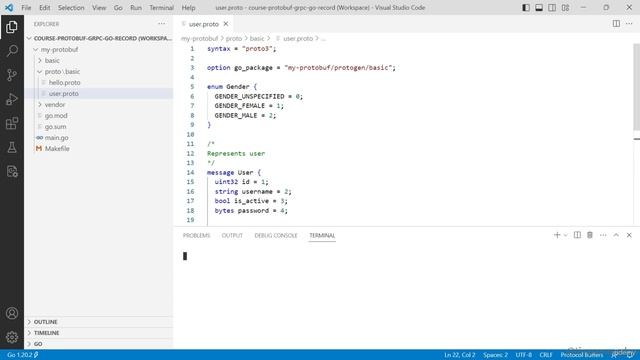The width and height of the screenshot is (640, 360).
Task: Click the my-protobuf breadcrumb
Action: (x=200, y=38)
